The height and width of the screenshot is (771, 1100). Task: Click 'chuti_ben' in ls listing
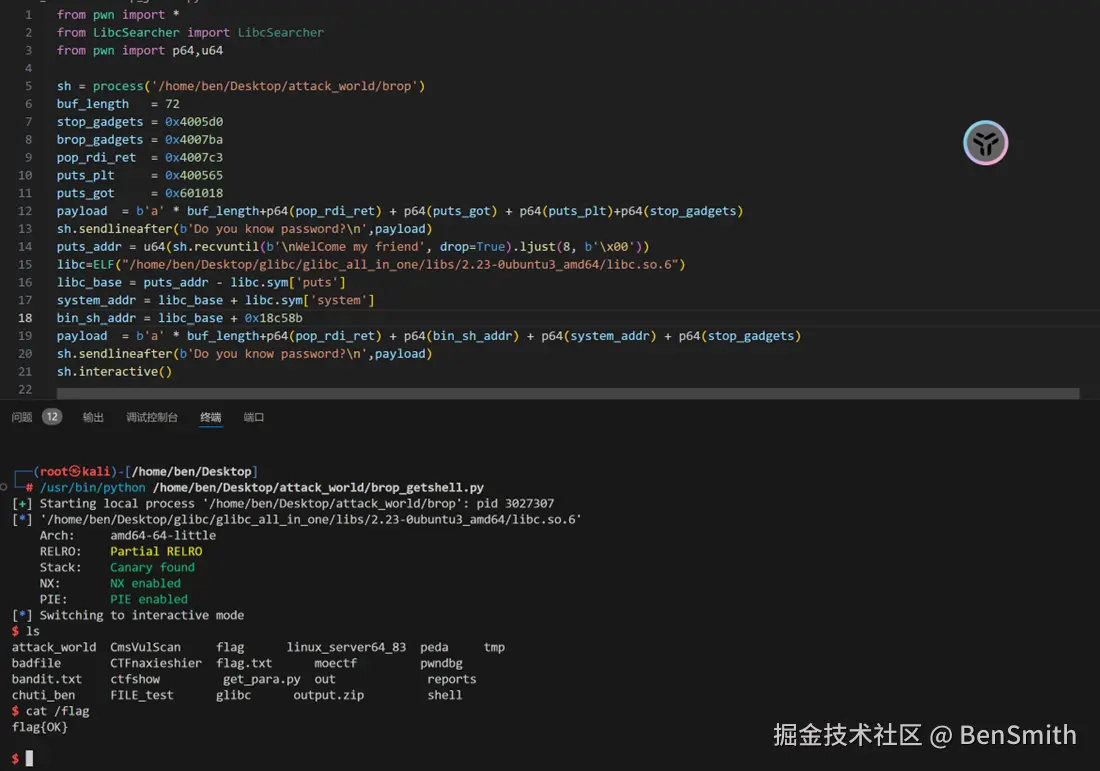pos(43,695)
